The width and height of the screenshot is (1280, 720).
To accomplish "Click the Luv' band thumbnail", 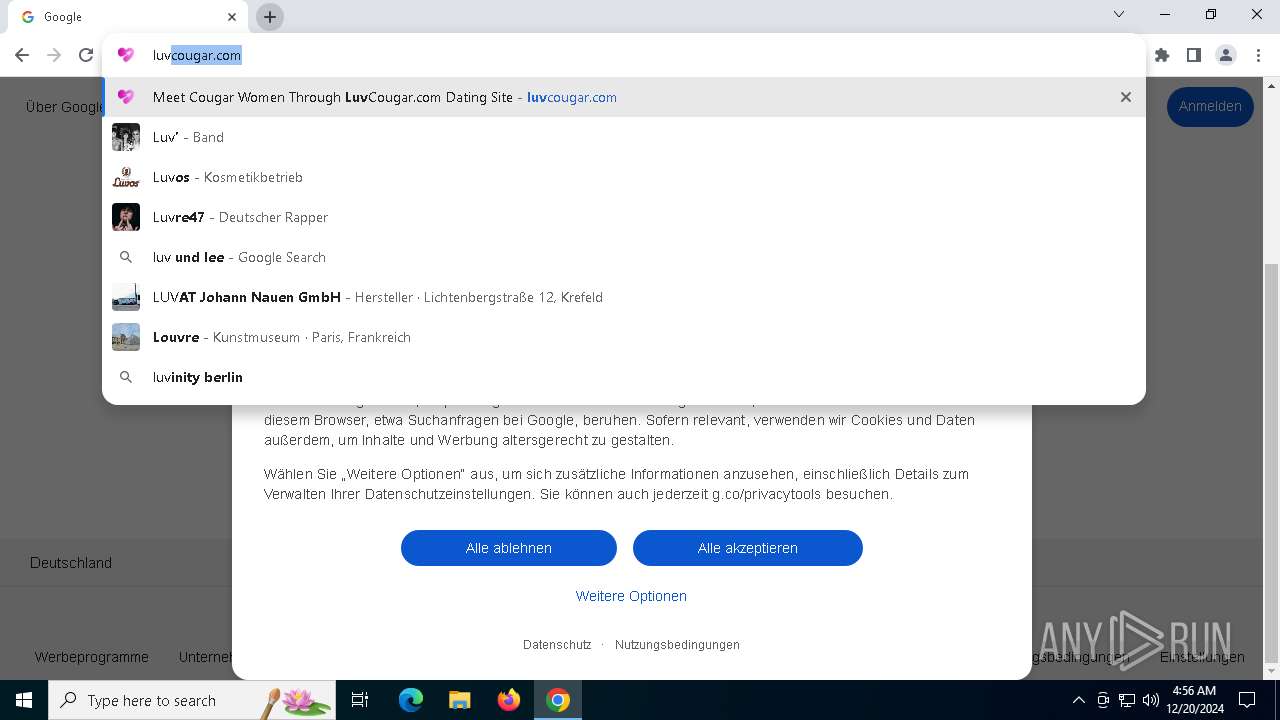I will point(126,137).
